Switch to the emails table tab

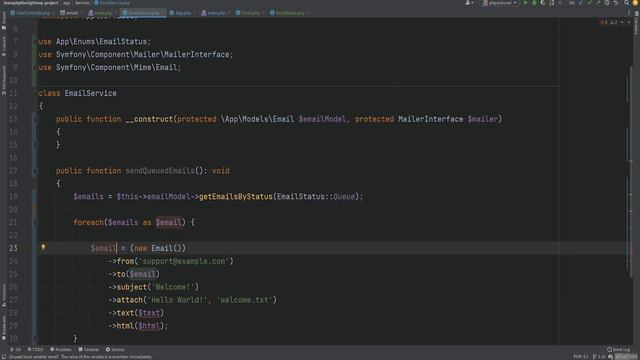[x=71, y=13]
